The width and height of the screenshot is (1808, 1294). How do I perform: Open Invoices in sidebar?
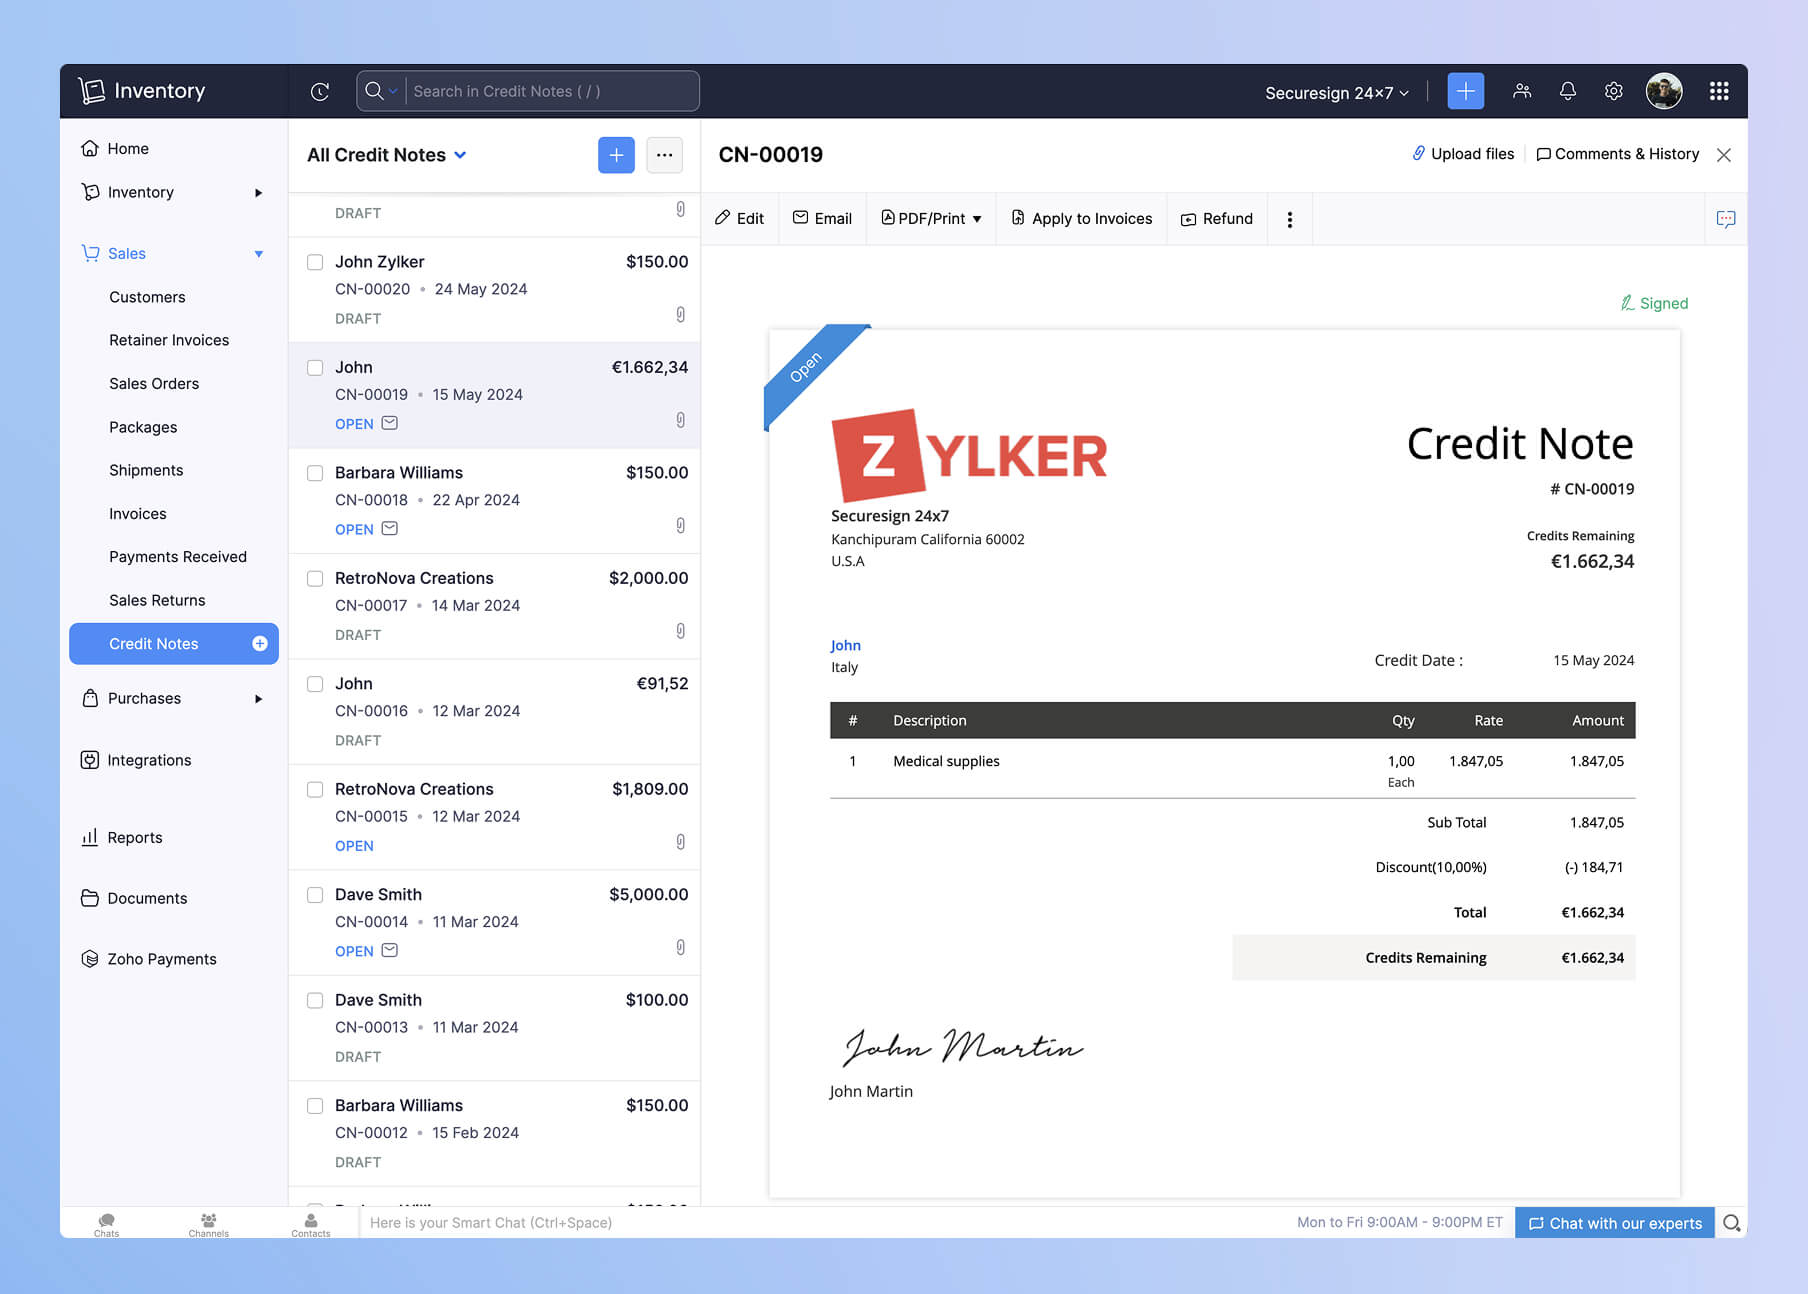click(138, 514)
